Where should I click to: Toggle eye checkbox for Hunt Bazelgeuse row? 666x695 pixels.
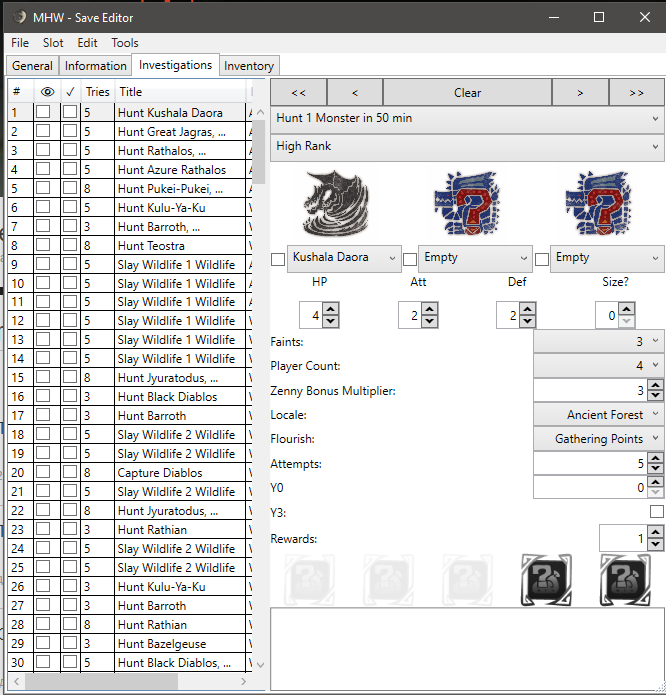pyautogui.click(x=43, y=643)
